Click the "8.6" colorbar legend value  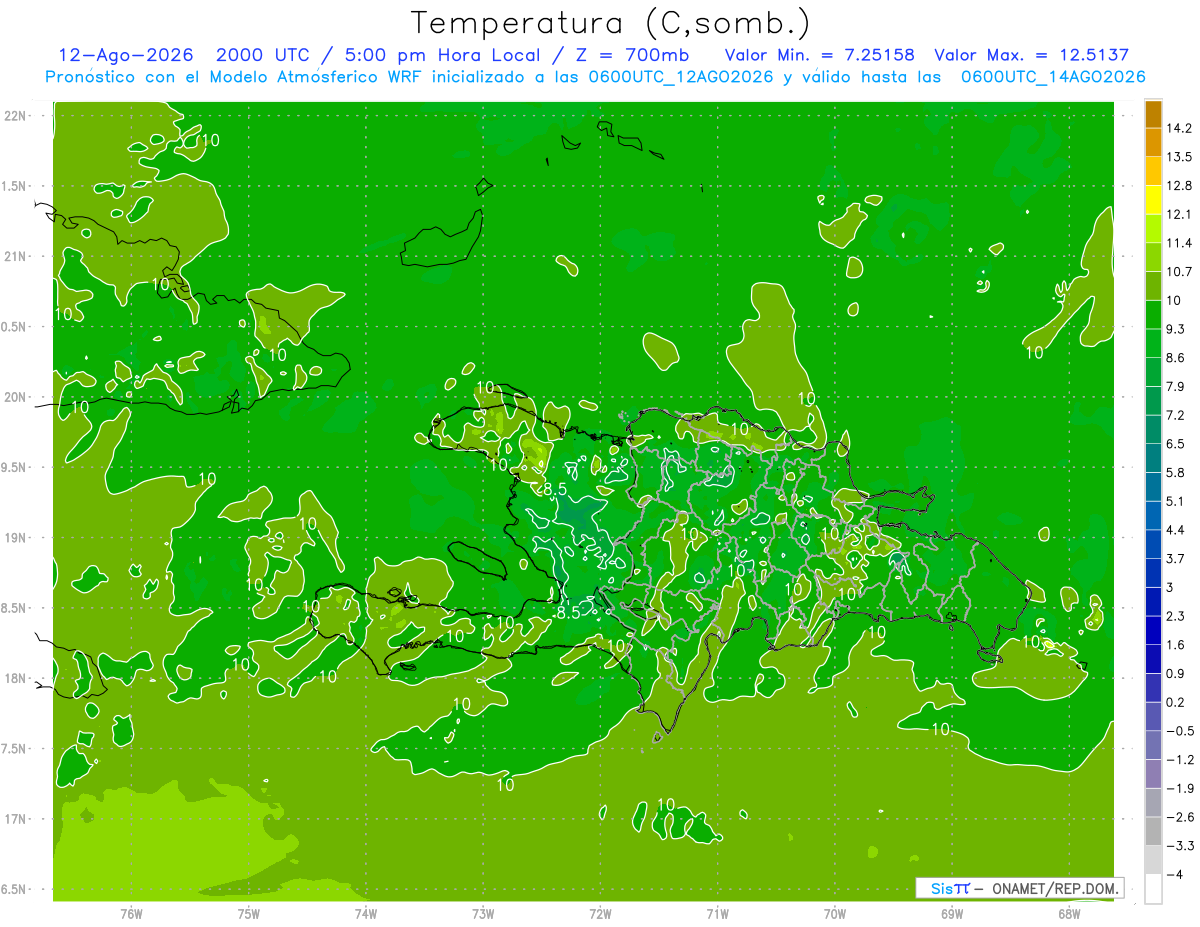click(1176, 358)
